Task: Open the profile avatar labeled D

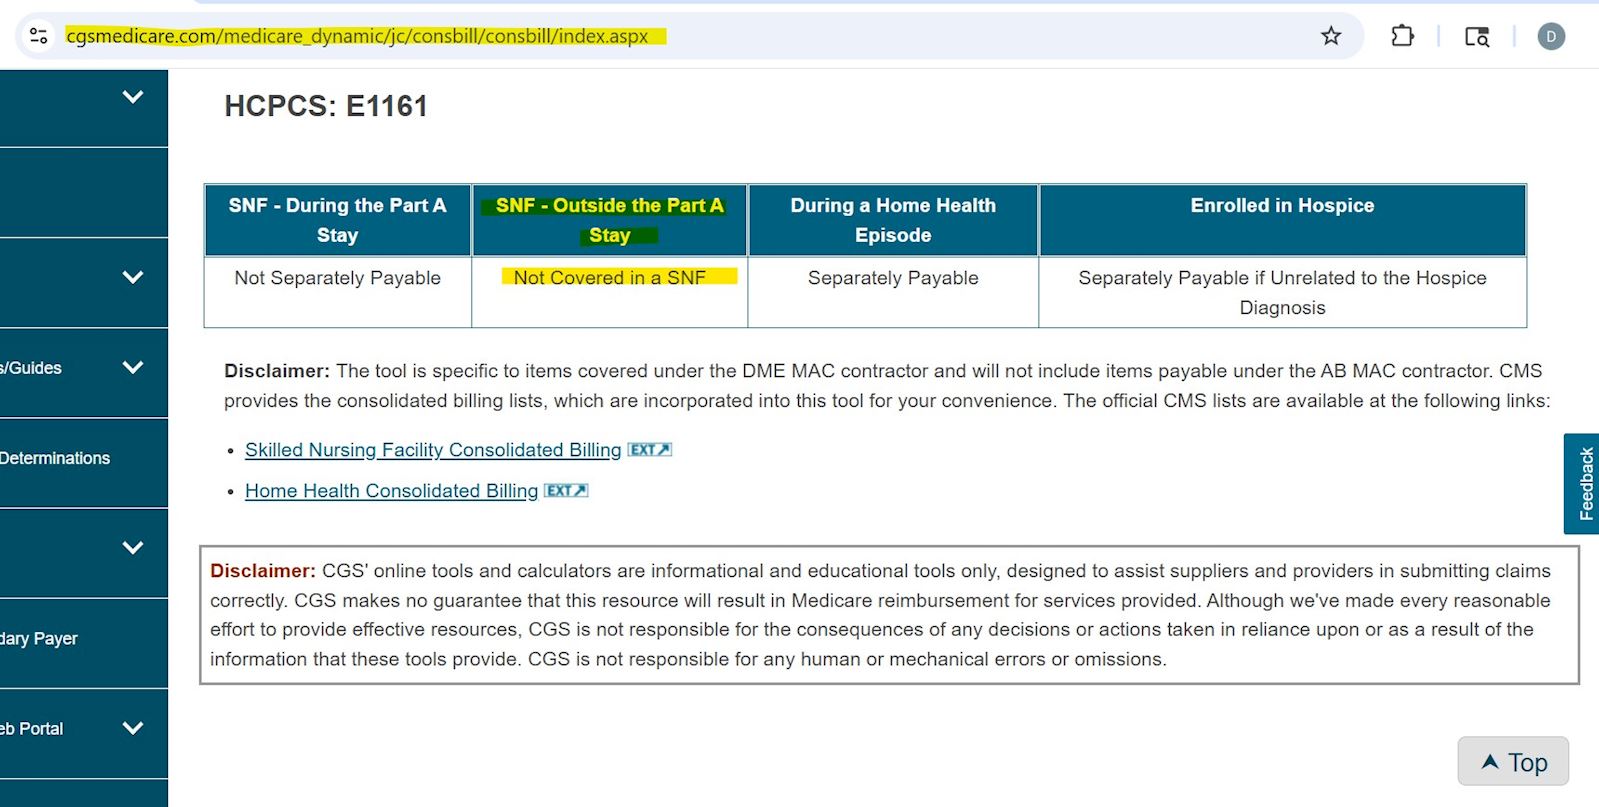Action: pyautogui.click(x=1550, y=36)
